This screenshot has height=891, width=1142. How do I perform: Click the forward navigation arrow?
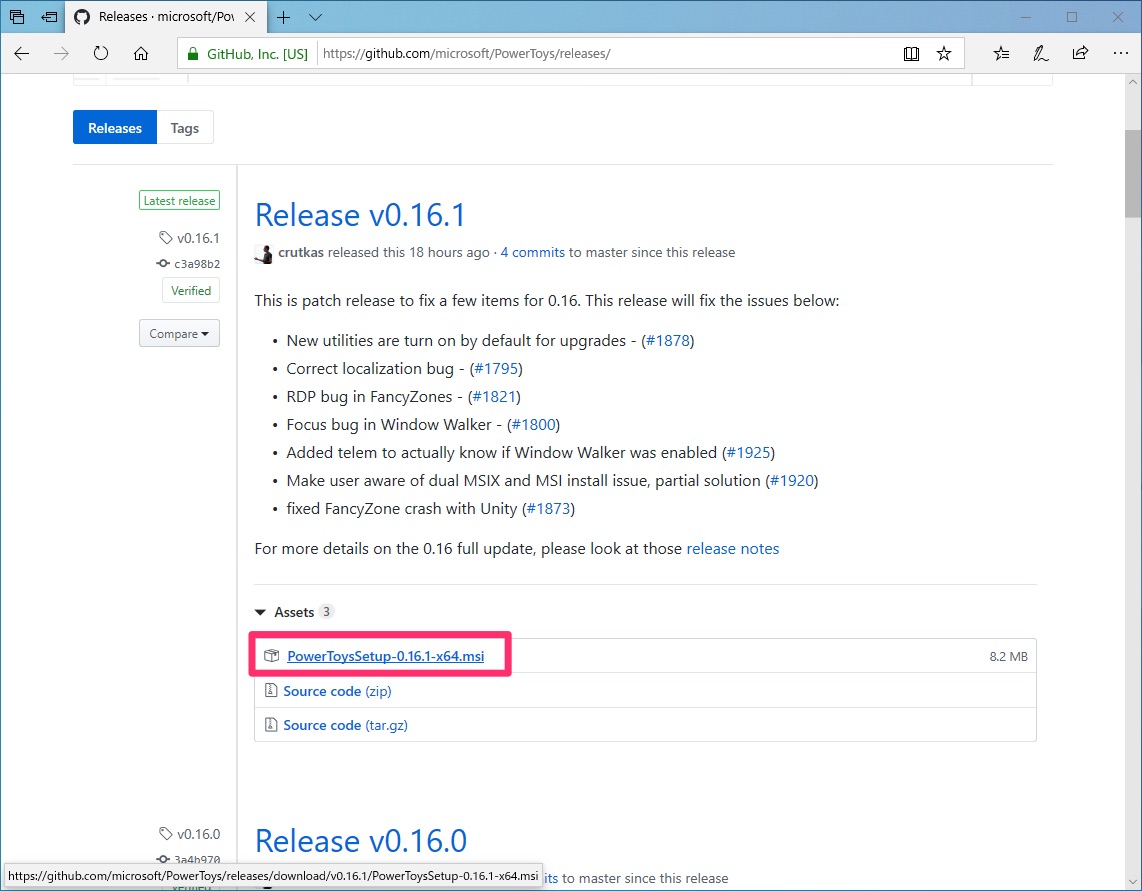(61, 53)
